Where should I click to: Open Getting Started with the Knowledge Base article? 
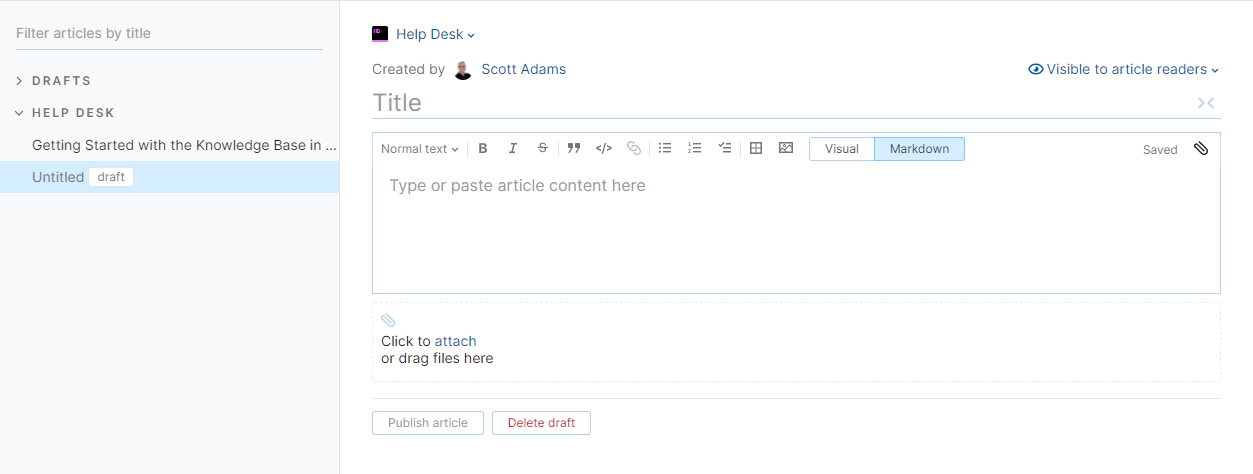[x=183, y=145]
